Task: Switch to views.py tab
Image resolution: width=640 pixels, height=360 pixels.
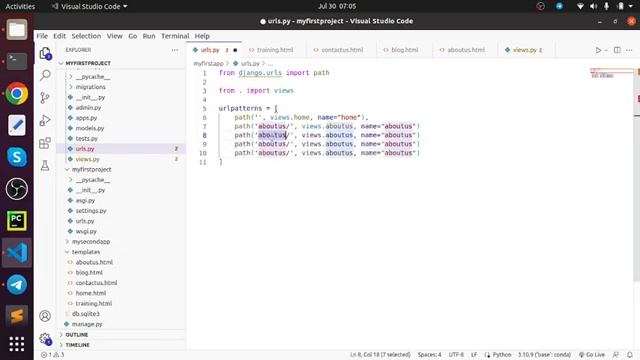Action: point(527,50)
